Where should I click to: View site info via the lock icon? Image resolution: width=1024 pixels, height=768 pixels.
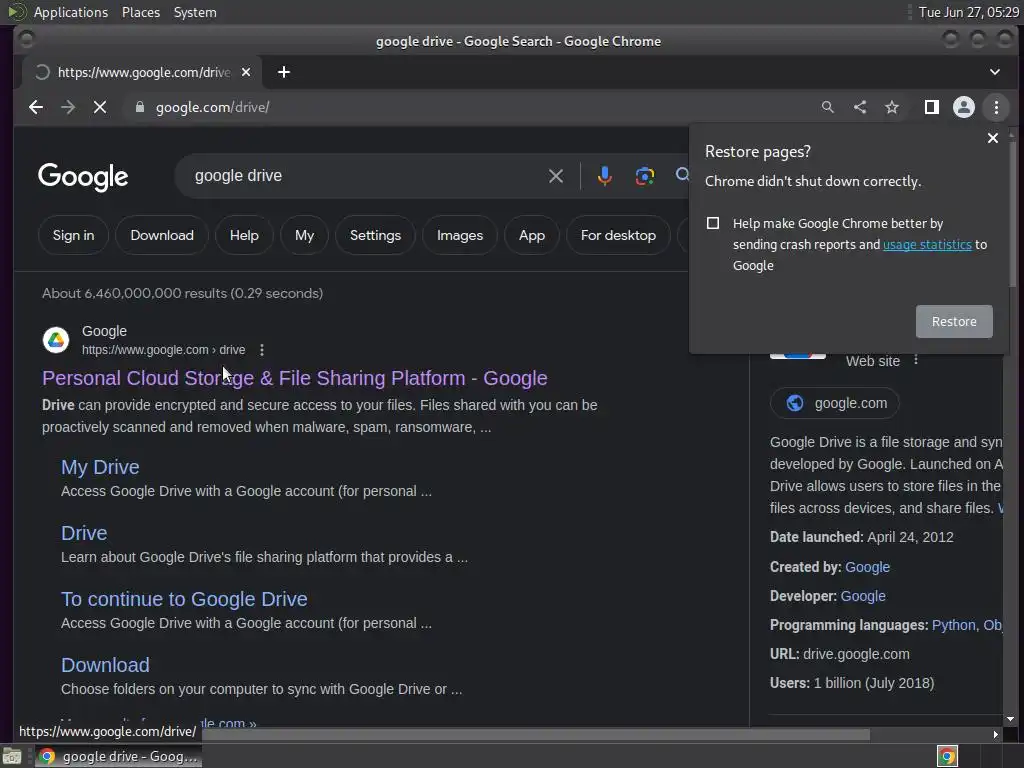139,107
